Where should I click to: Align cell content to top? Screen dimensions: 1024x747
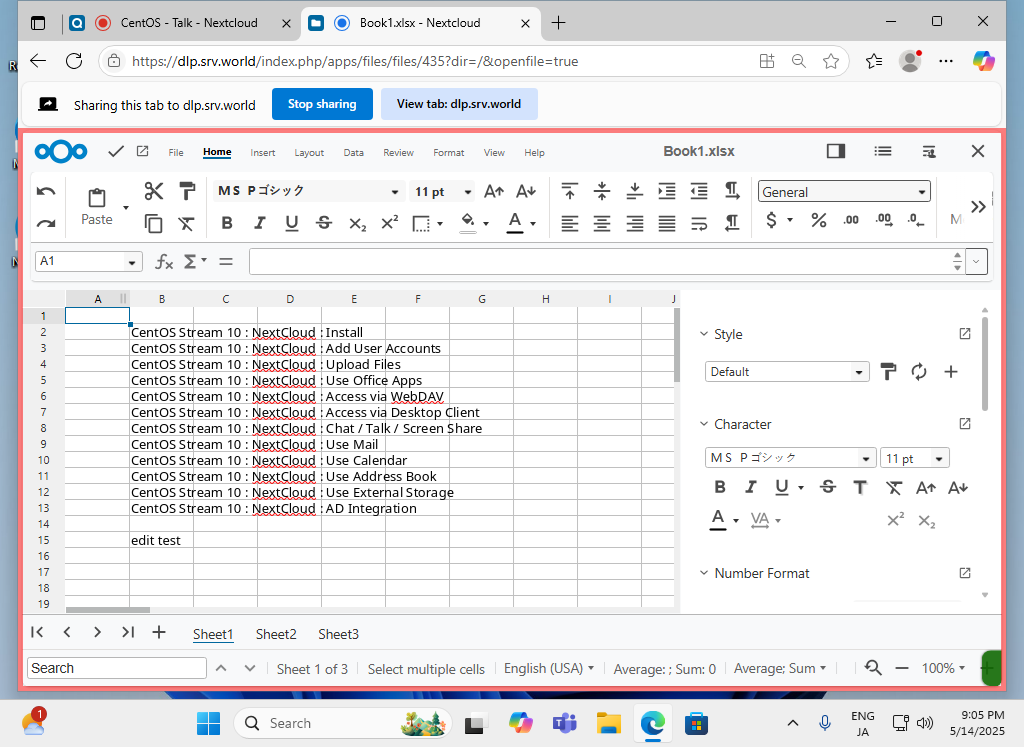tap(569, 191)
